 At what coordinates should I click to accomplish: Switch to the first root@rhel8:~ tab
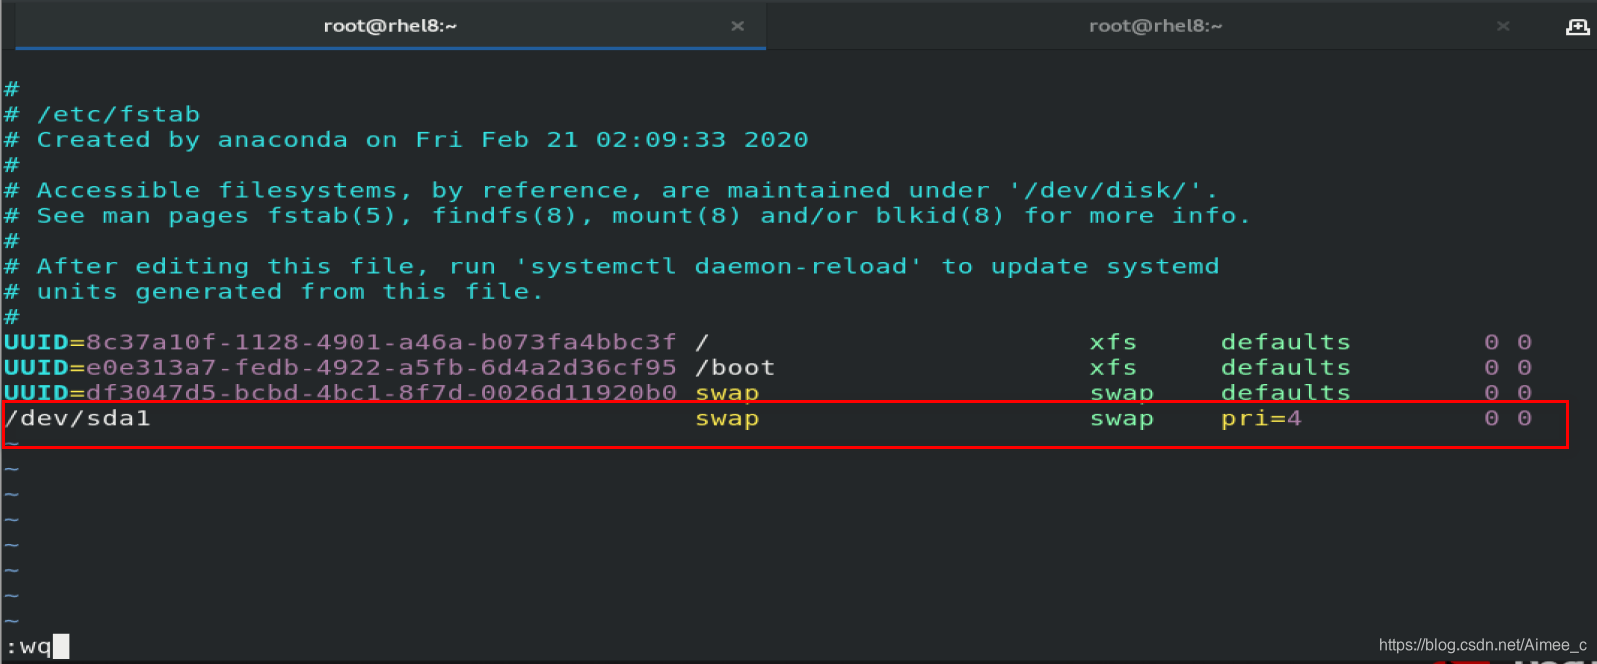390,26
